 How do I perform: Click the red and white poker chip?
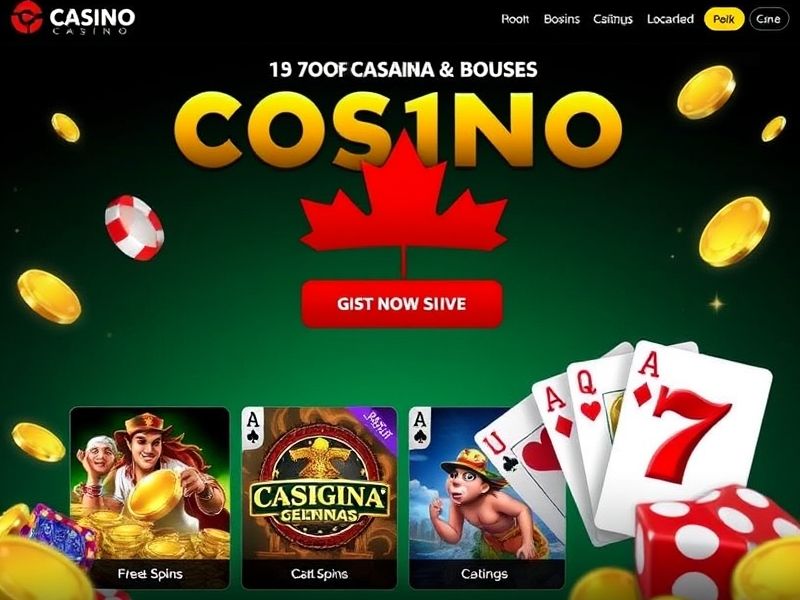[x=134, y=228]
